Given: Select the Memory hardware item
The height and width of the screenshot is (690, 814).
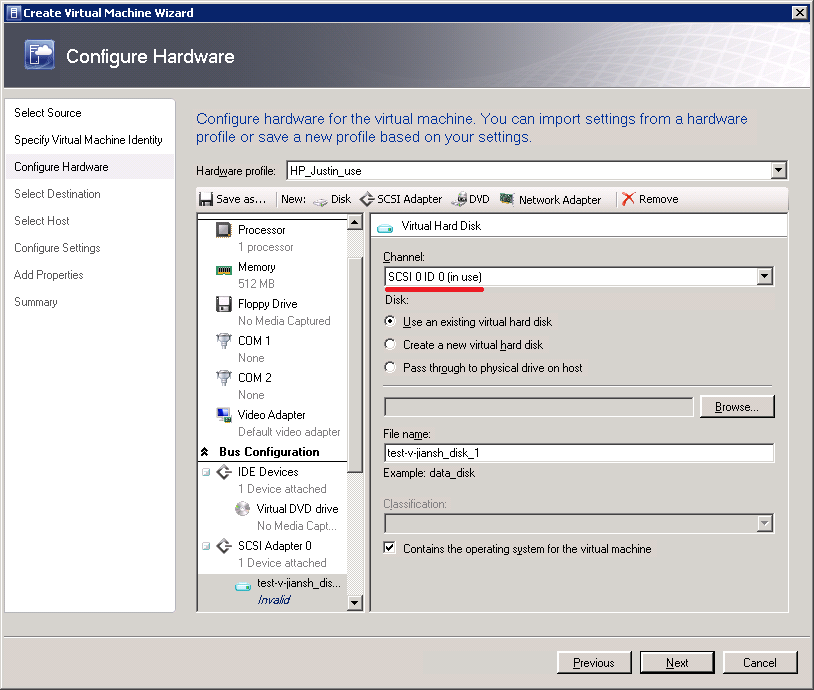Looking at the screenshot, I should pos(256,267).
